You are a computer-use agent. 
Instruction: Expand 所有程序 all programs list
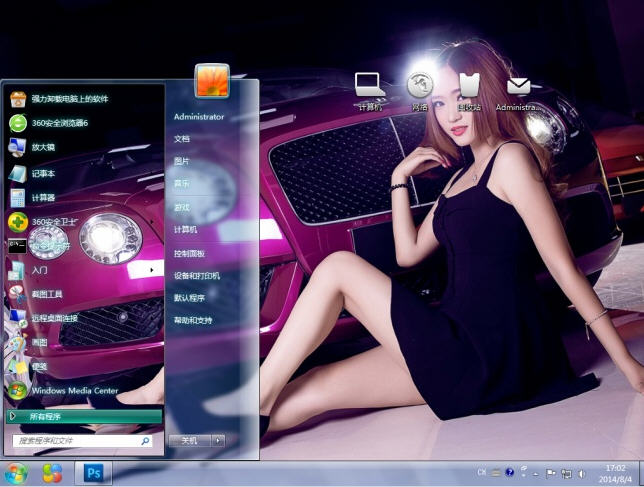[84, 416]
